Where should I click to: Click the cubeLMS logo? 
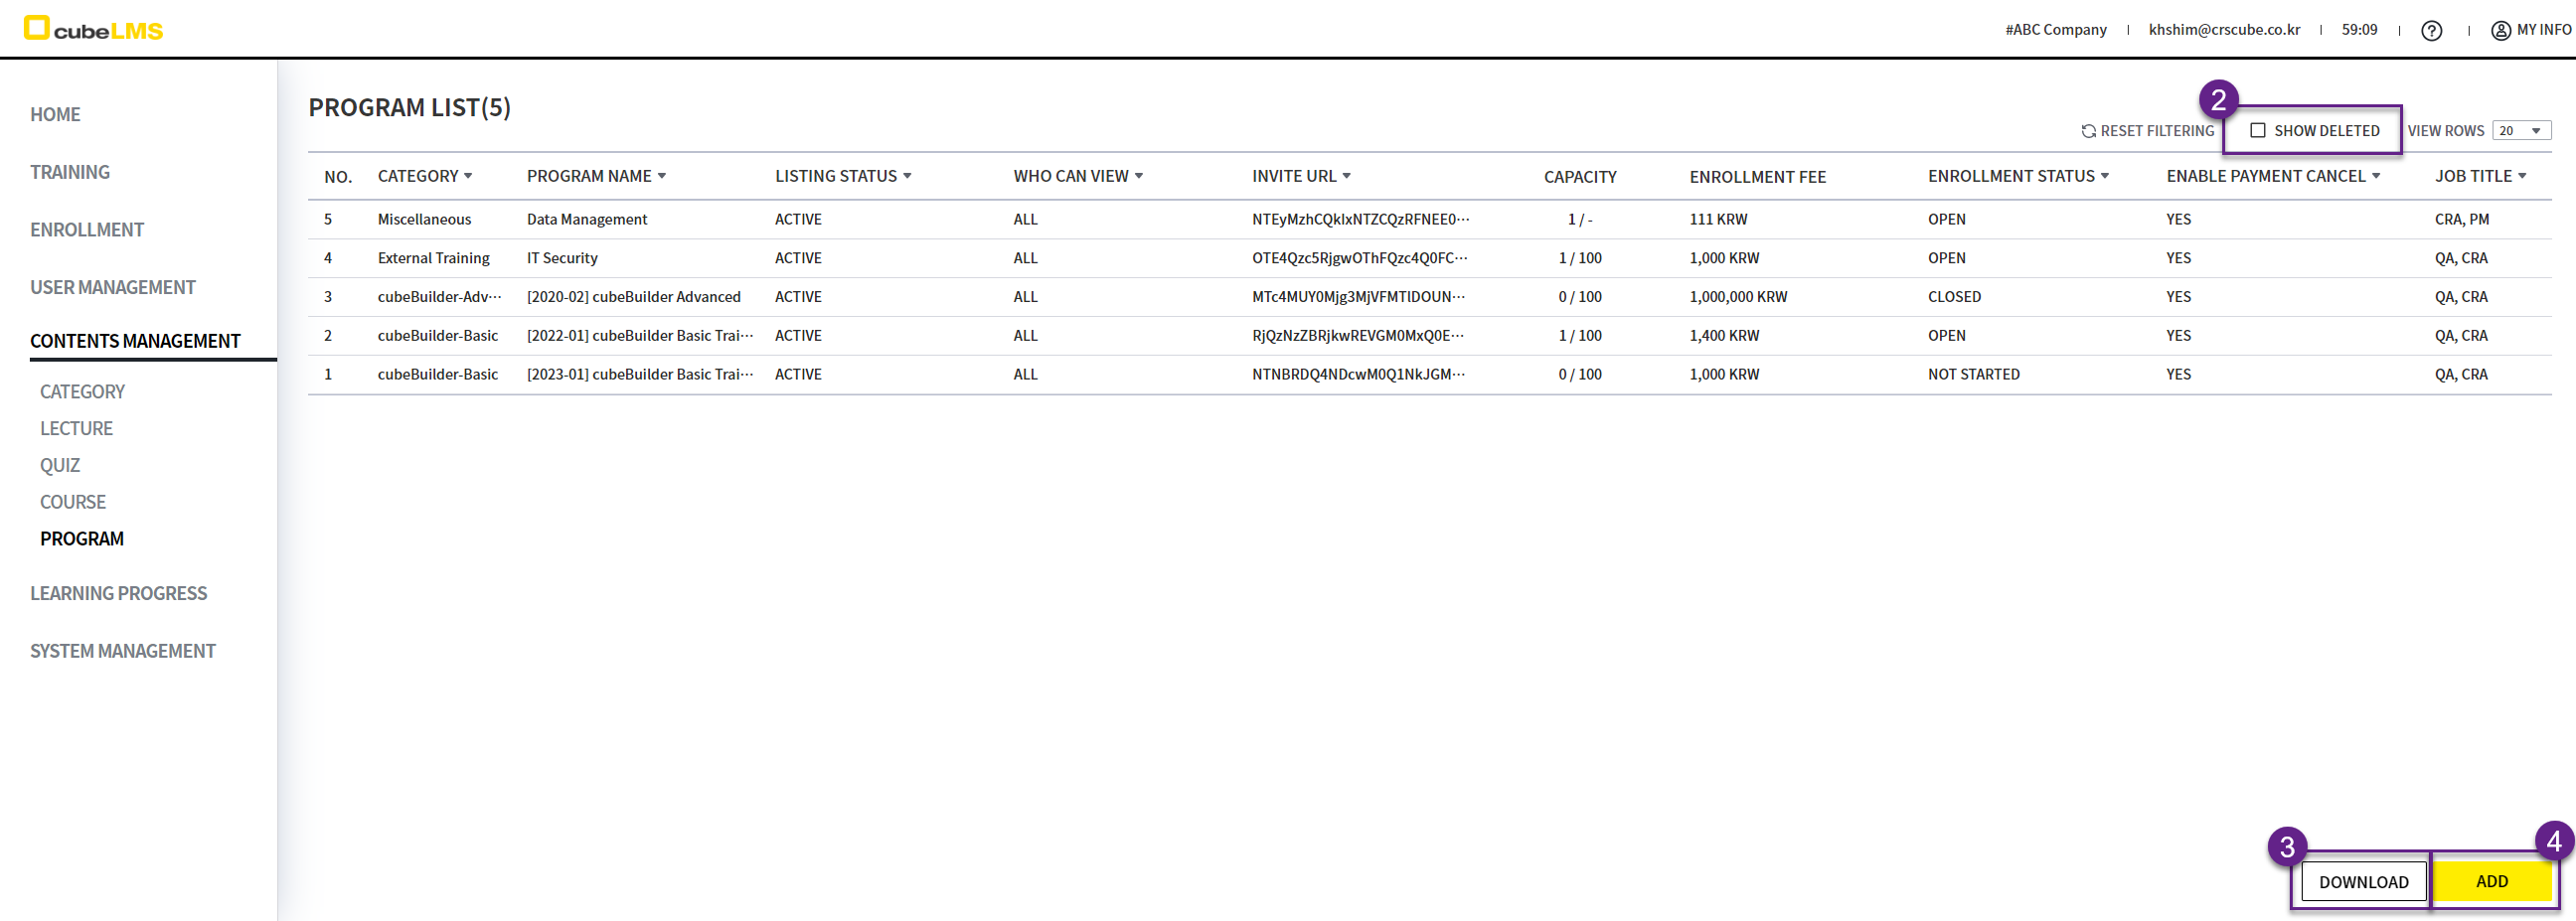click(93, 29)
